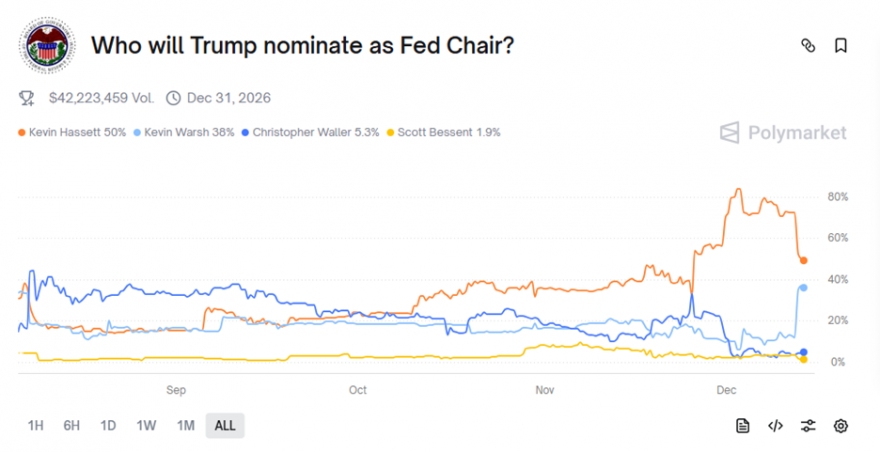The width and height of the screenshot is (880, 452).
Task: Open chart settings gear icon
Action: [841, 426]
